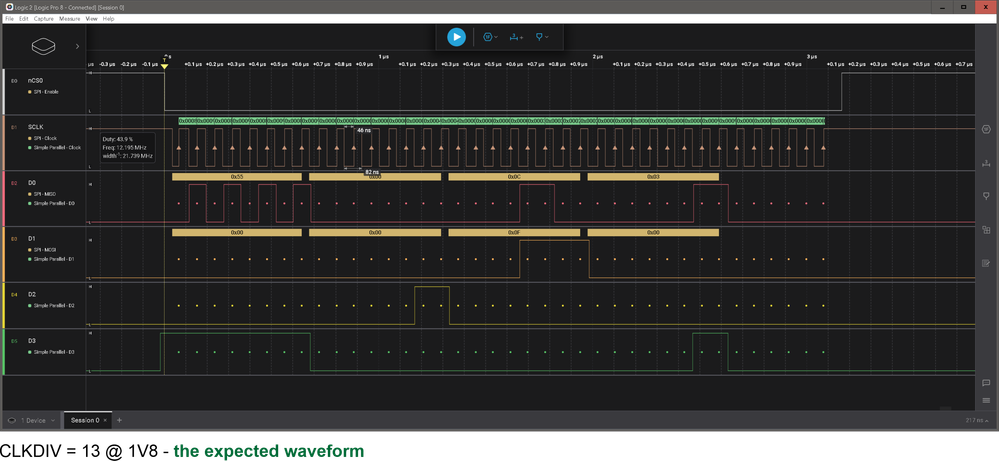Open the Edit menu
Screen dimensions: 999x461
24,19
